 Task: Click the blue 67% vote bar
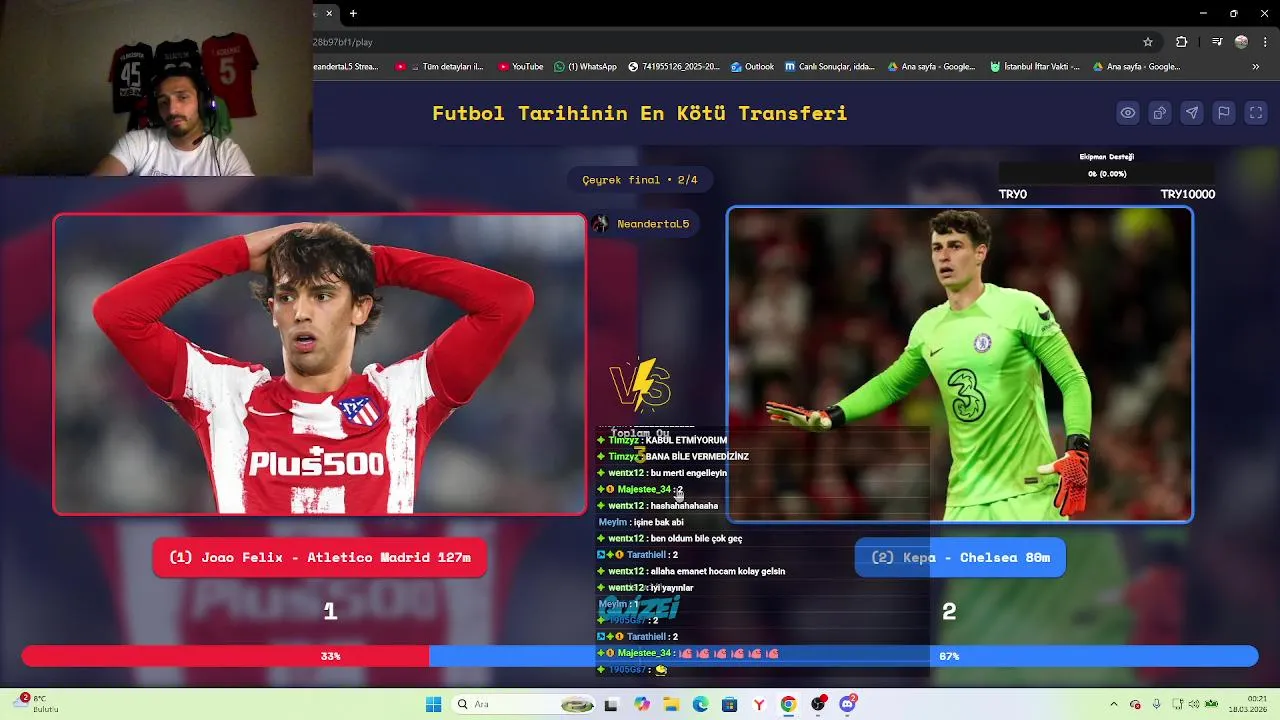(x=843, y=656)
